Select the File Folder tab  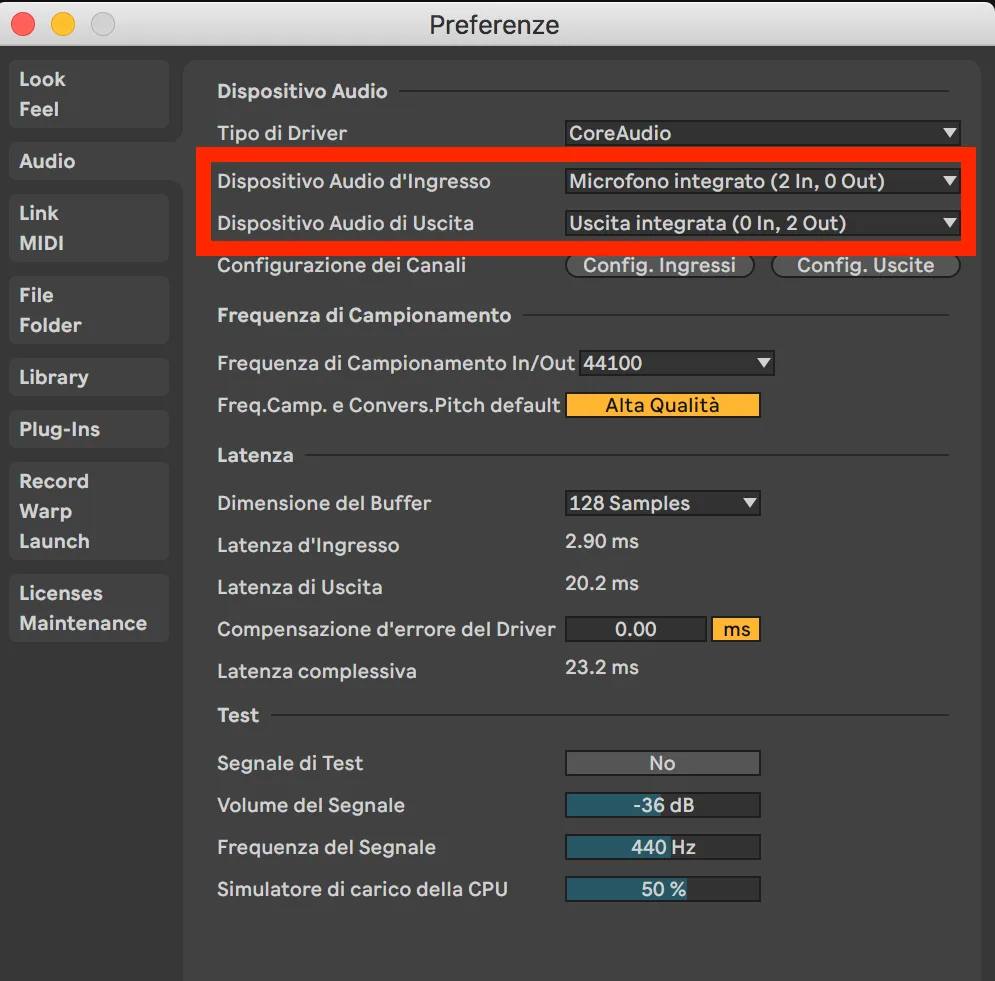89,310
